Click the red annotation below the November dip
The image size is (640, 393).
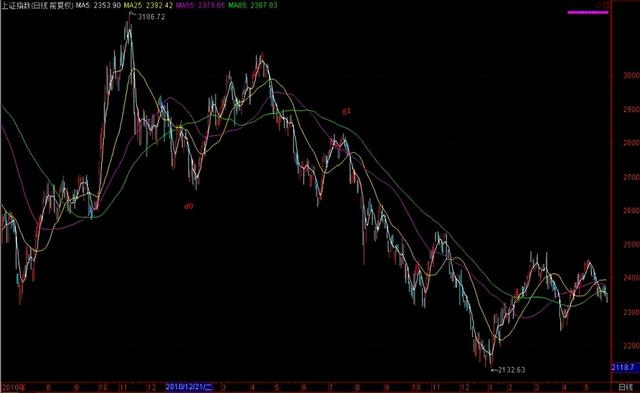point(189,206)
